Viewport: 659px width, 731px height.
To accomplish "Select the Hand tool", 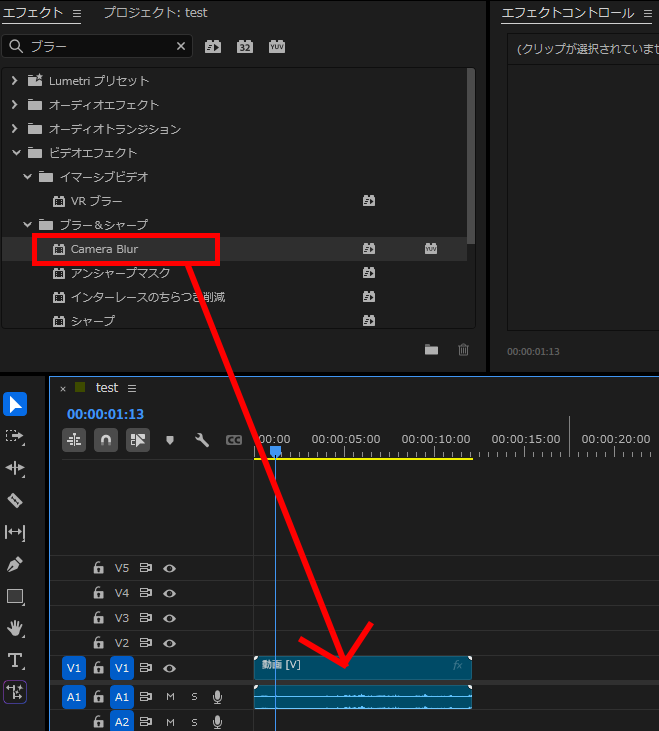I will point(15,628).
